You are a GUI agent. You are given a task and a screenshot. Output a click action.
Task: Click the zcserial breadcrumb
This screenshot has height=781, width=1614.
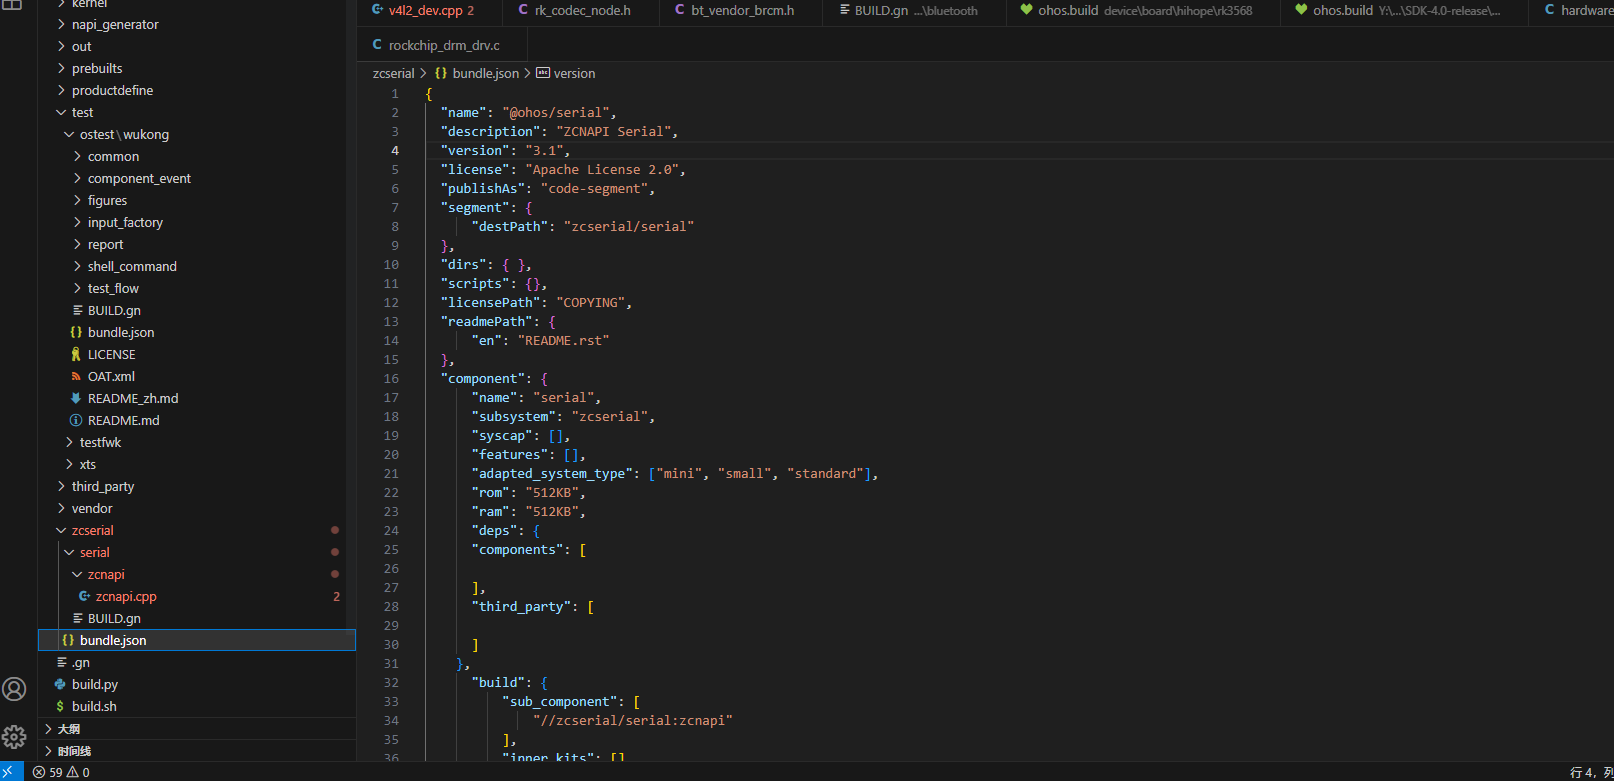pos(393,73)
